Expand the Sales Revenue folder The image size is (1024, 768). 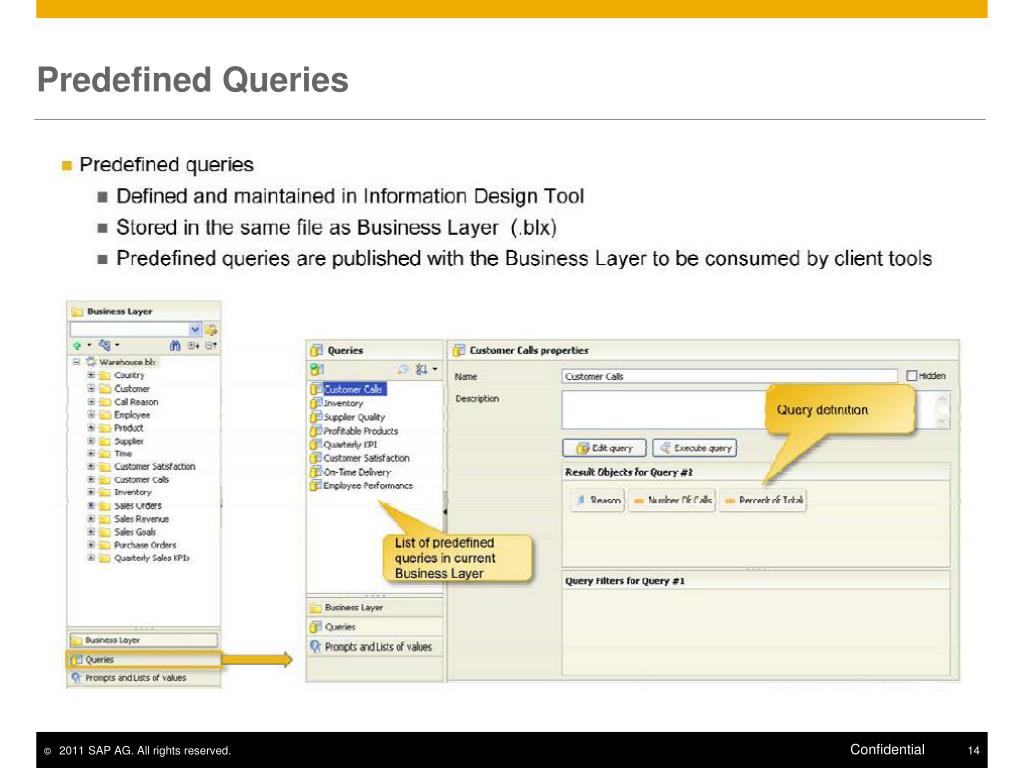pyautogui.click(x=91, y=519)
